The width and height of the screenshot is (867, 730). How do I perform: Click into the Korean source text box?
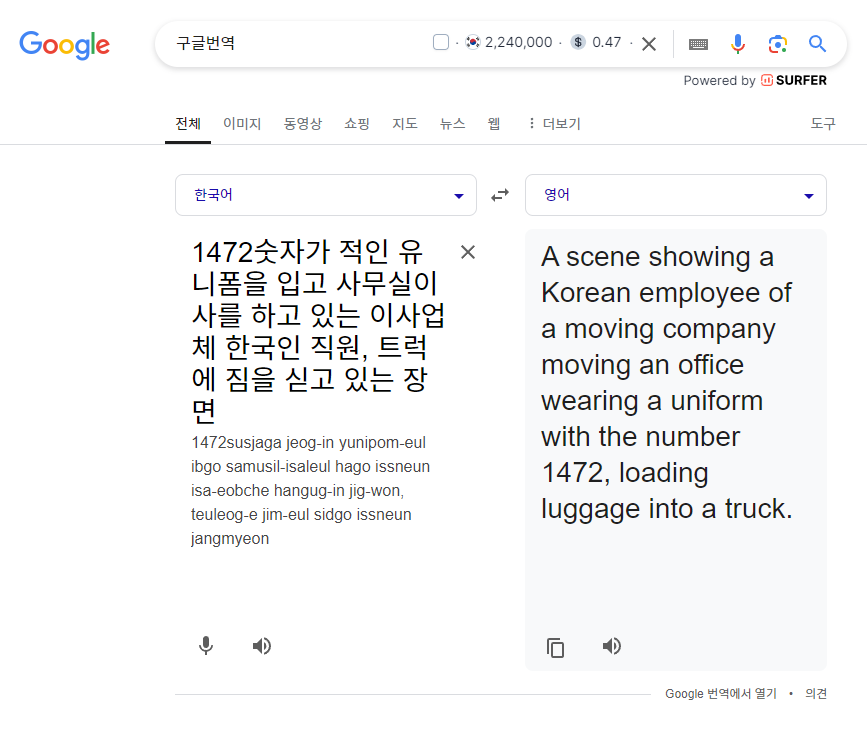click(x=318, y=331)
